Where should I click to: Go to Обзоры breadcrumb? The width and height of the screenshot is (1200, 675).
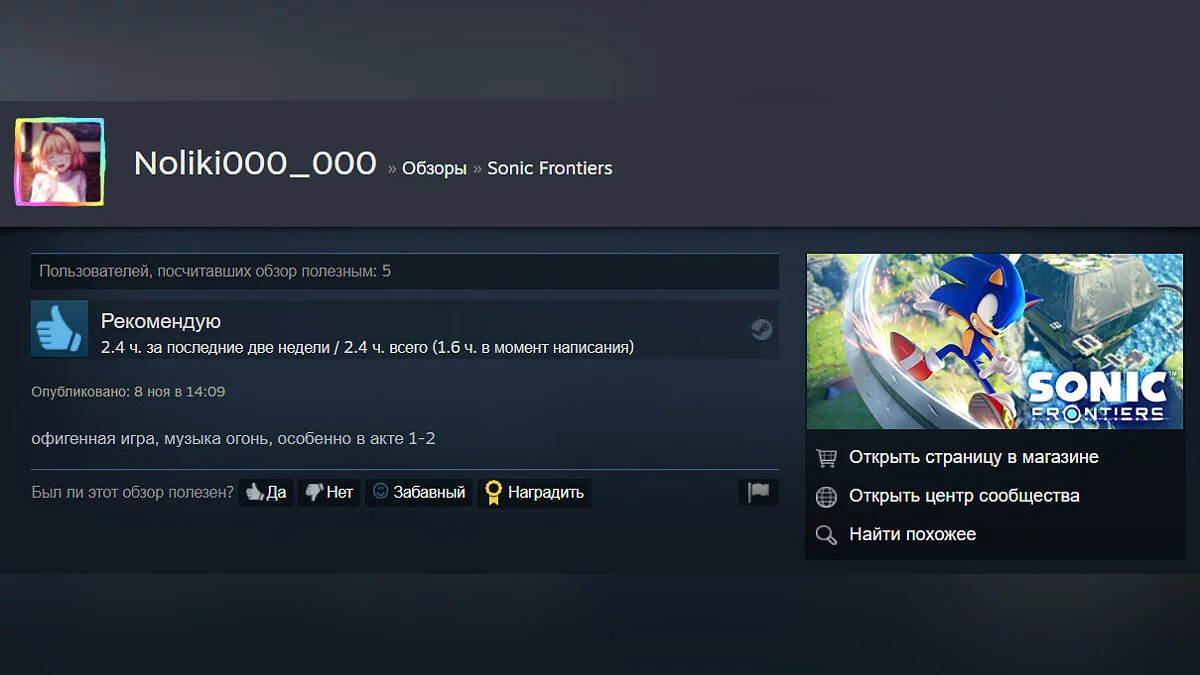(x=434, y=168)
